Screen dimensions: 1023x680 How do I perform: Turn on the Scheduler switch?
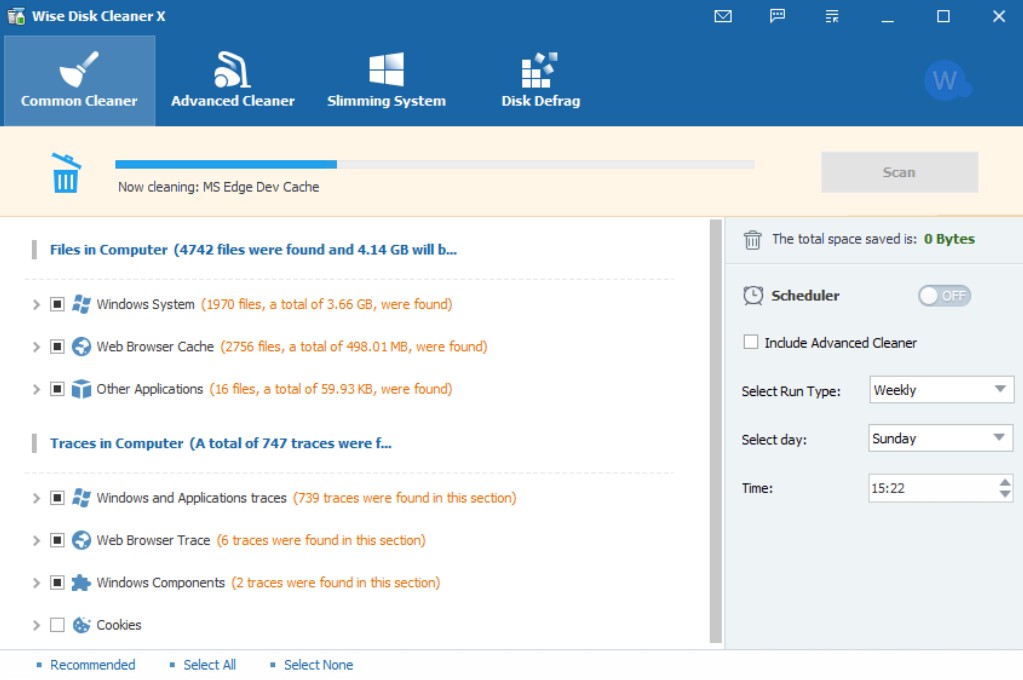pos(944,296)
